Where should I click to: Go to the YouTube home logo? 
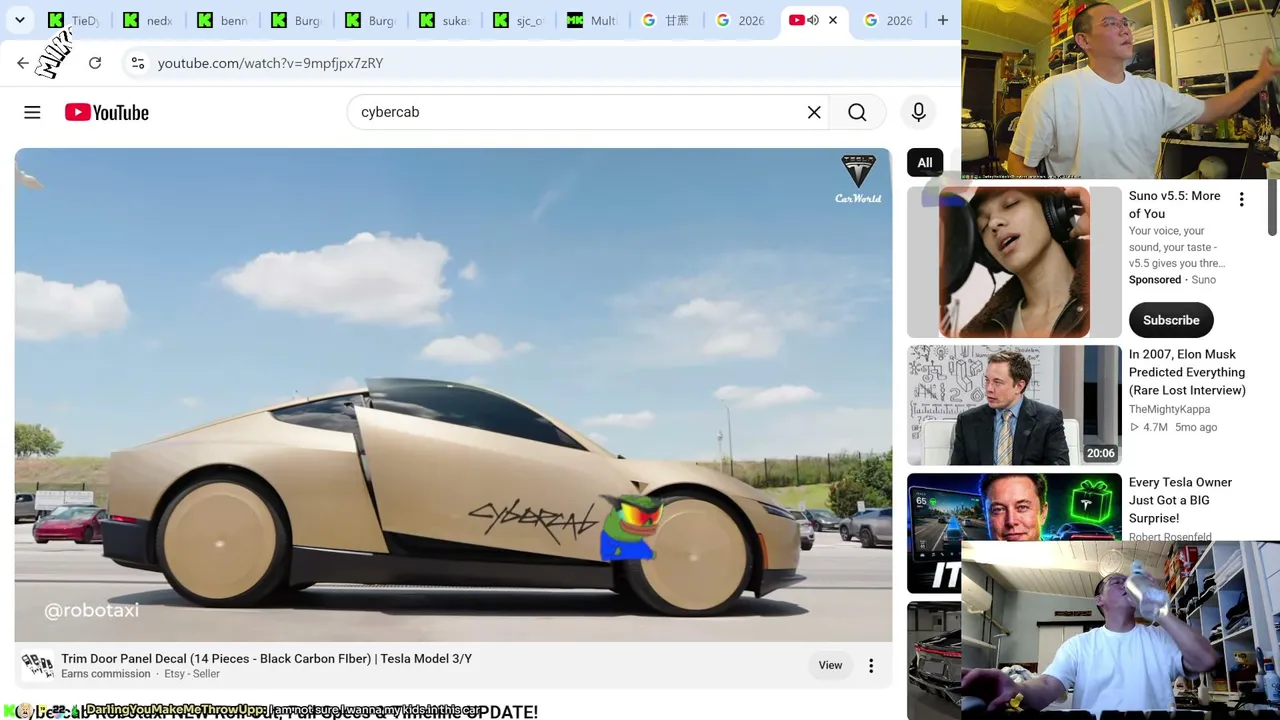pos(107,112)
